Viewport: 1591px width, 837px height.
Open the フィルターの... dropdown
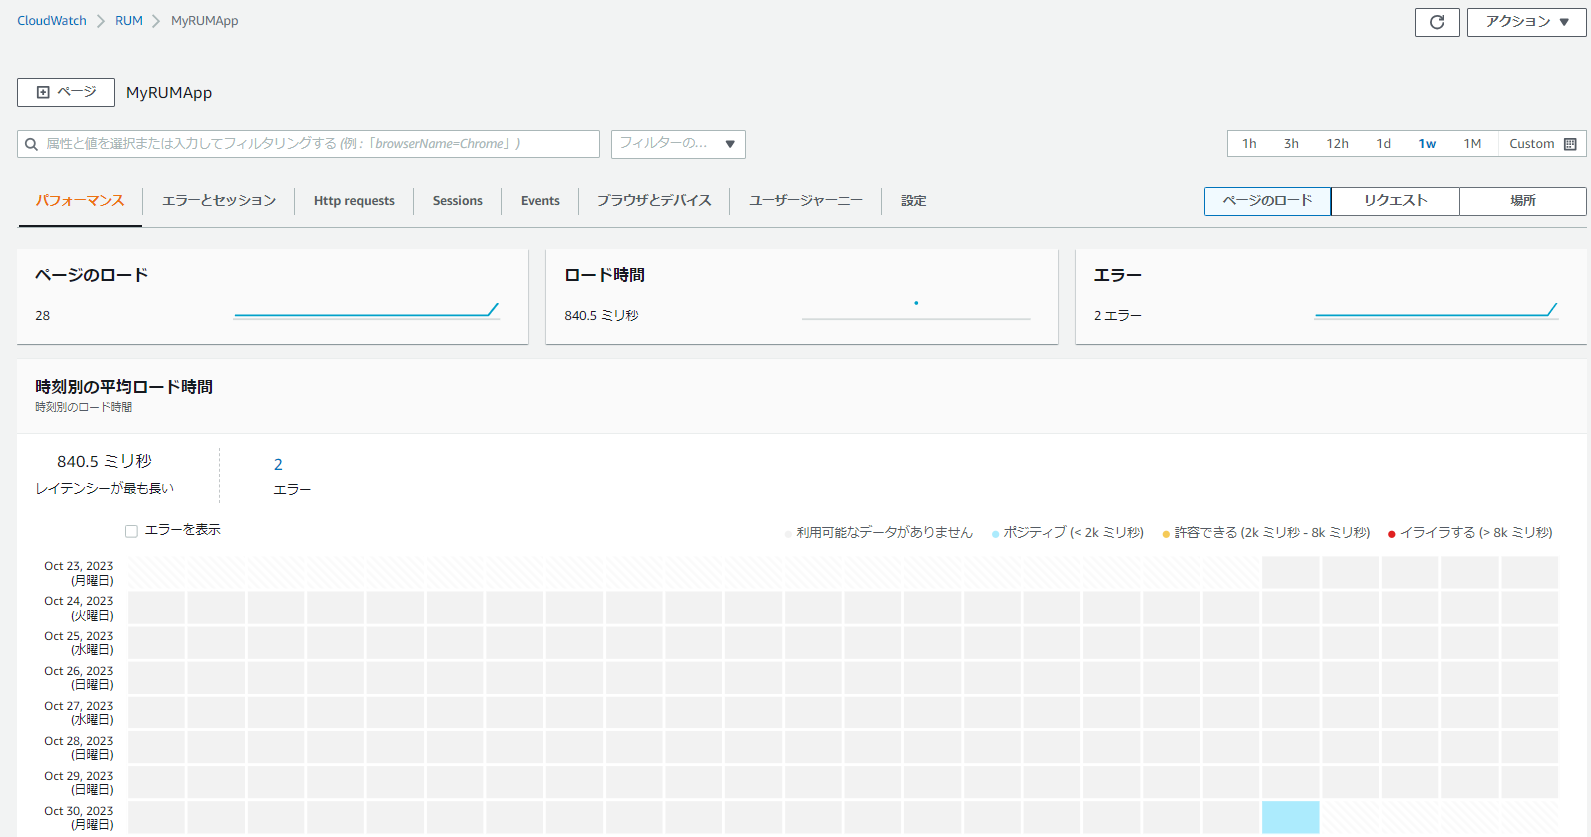coord(678,144)
